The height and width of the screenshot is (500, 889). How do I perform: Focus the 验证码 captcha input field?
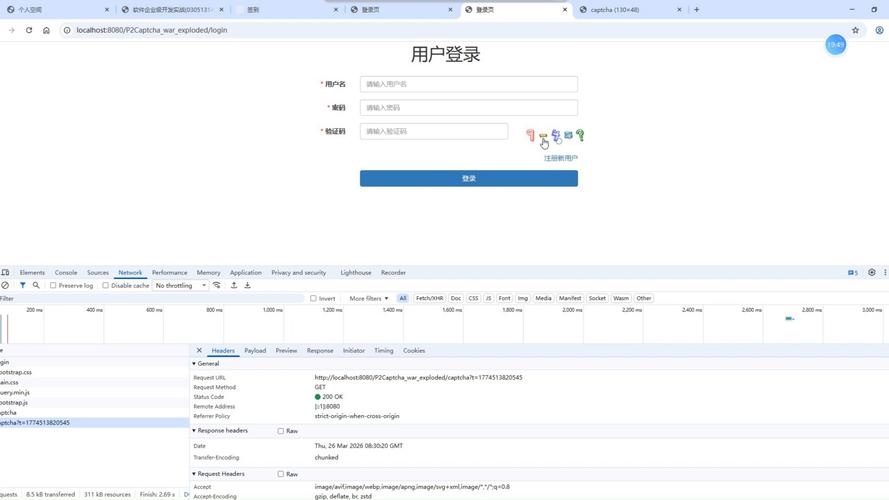pyautogui.click(x=434, y=132)
